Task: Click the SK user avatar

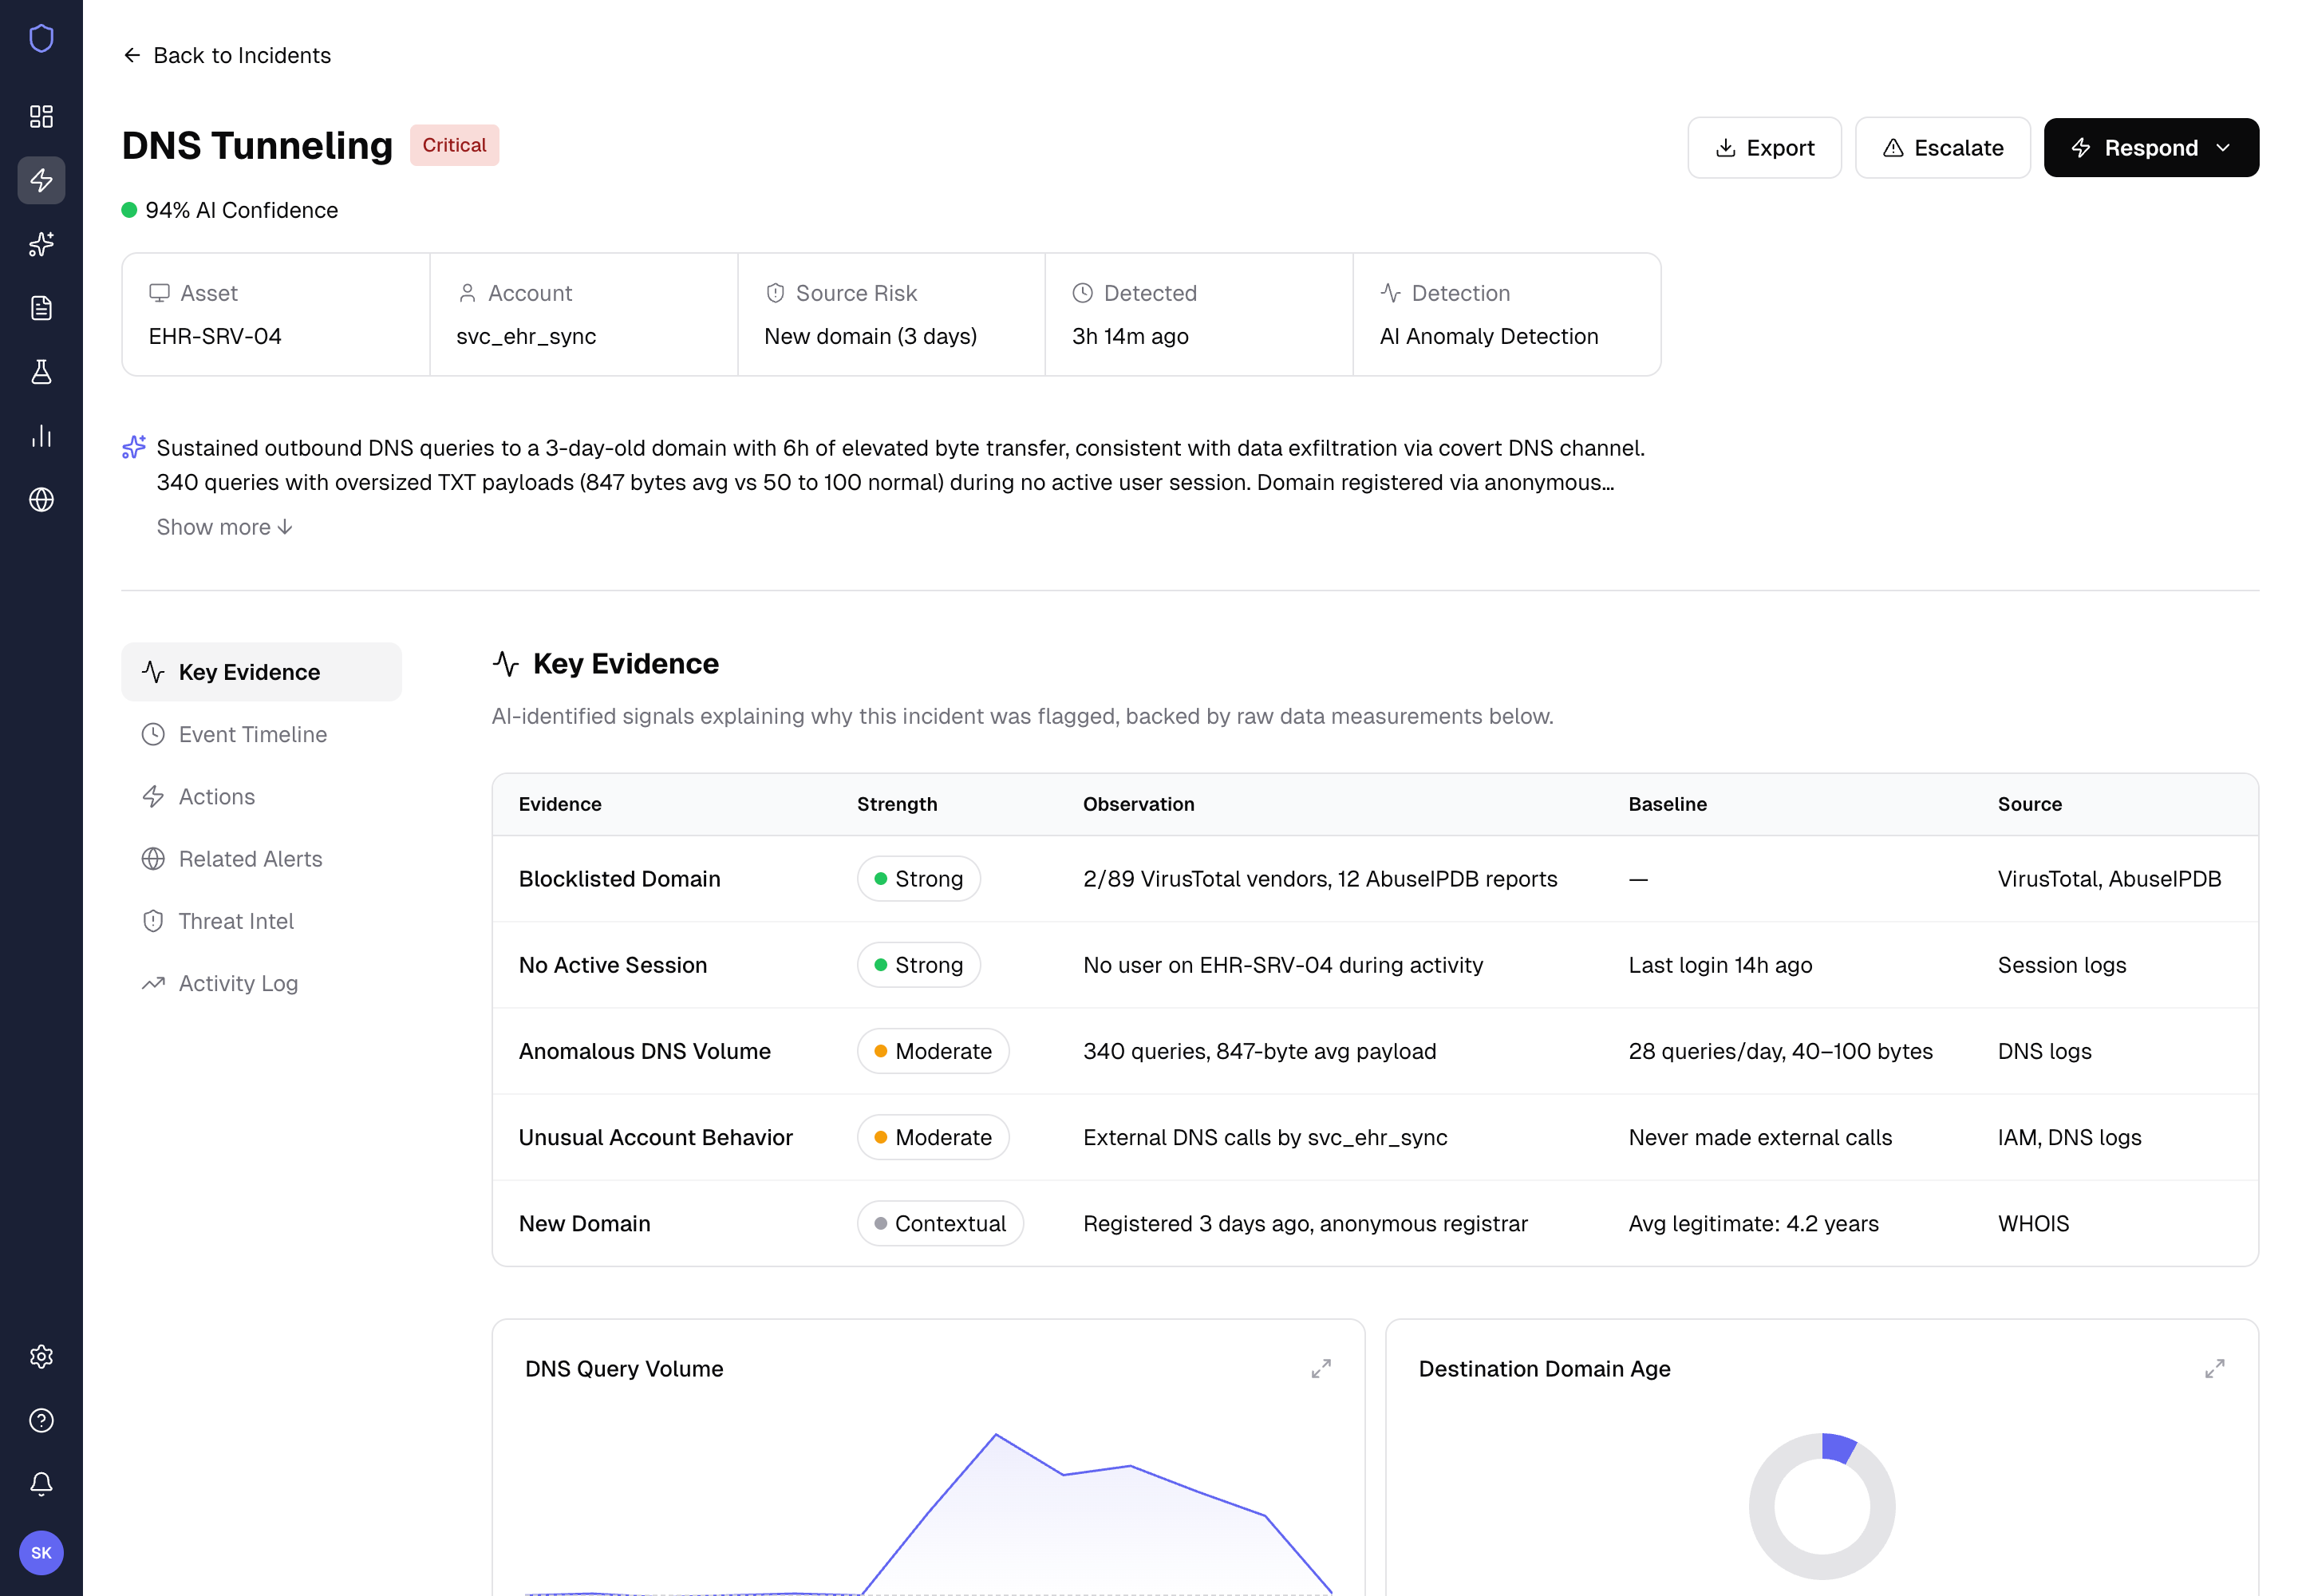Action: coord(41,1552)
